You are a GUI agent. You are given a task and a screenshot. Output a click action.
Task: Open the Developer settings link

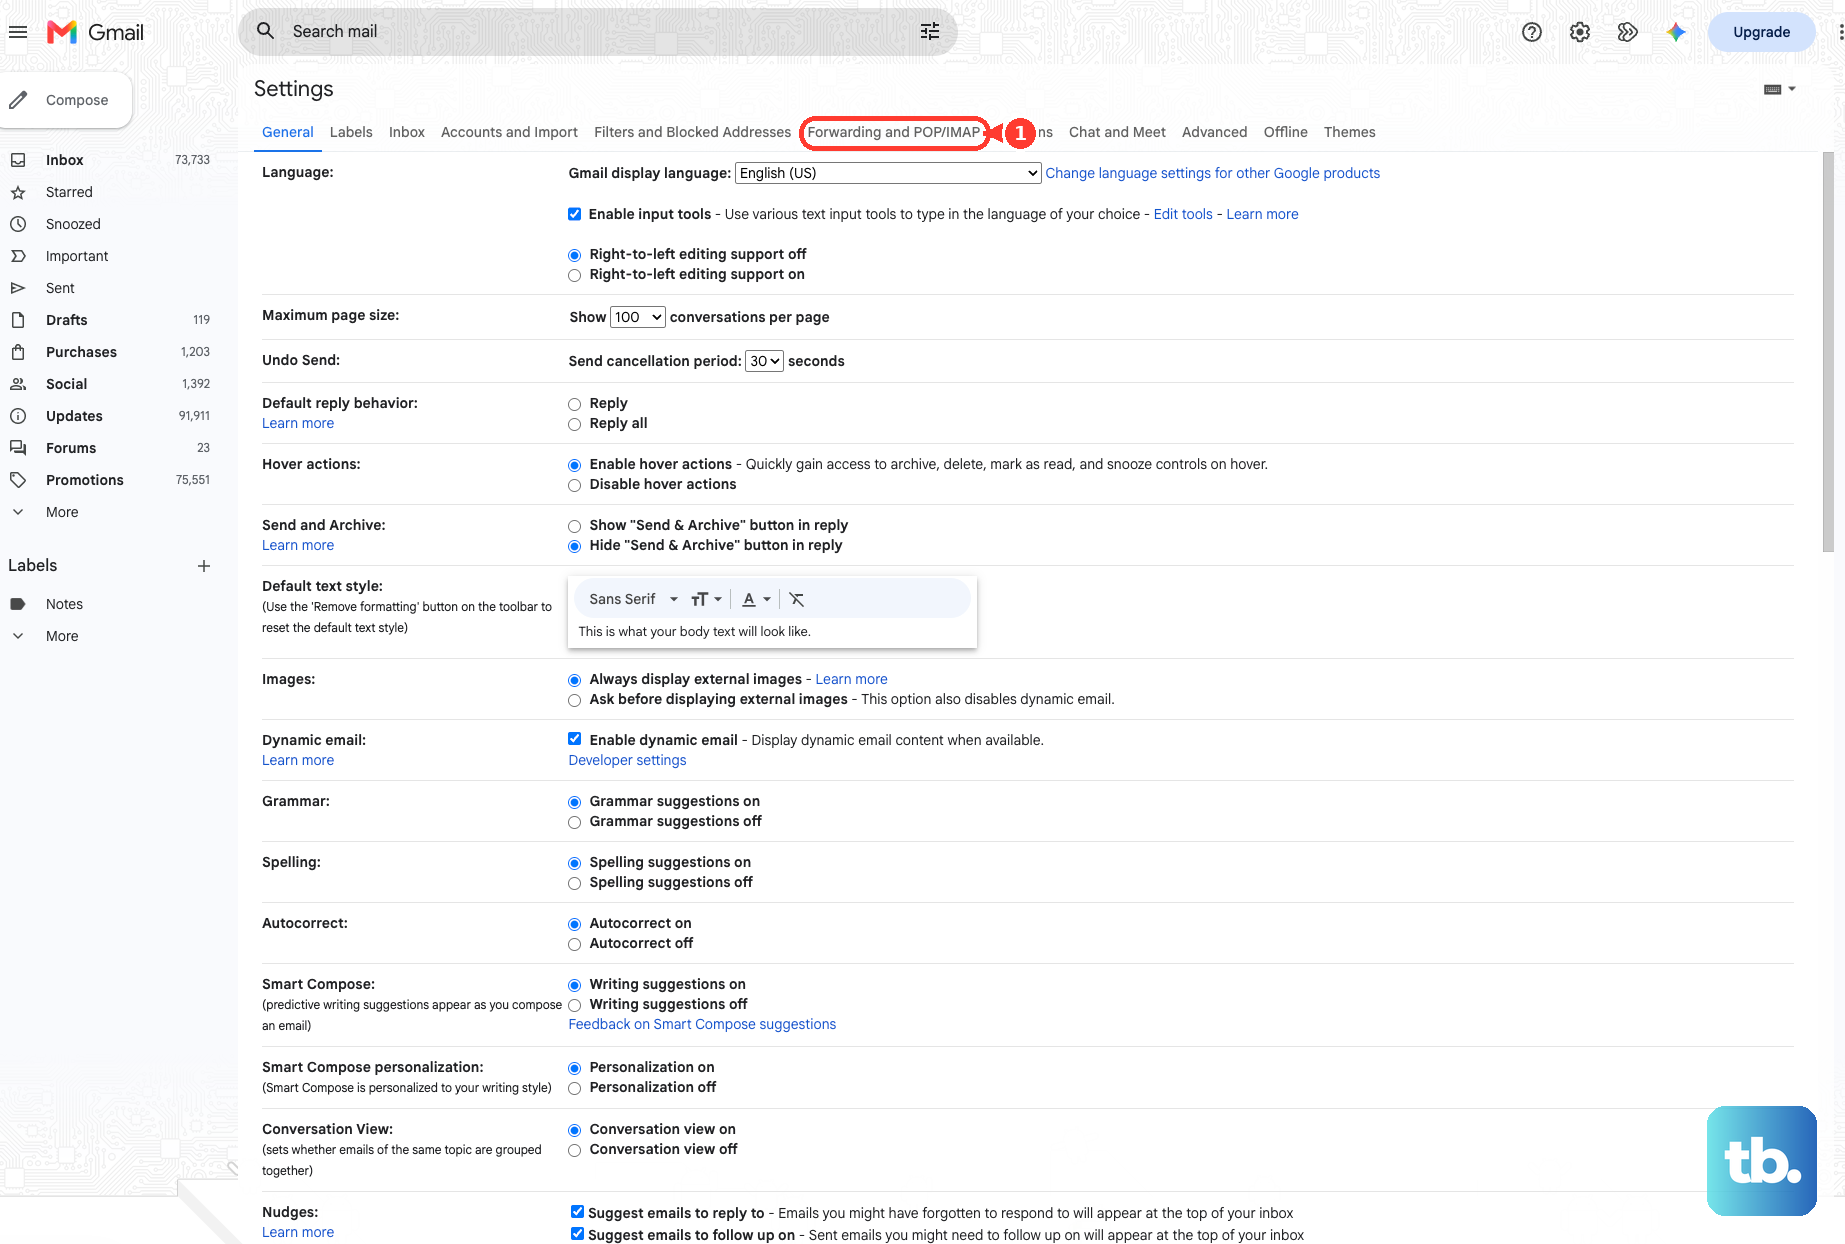[627, 760]
